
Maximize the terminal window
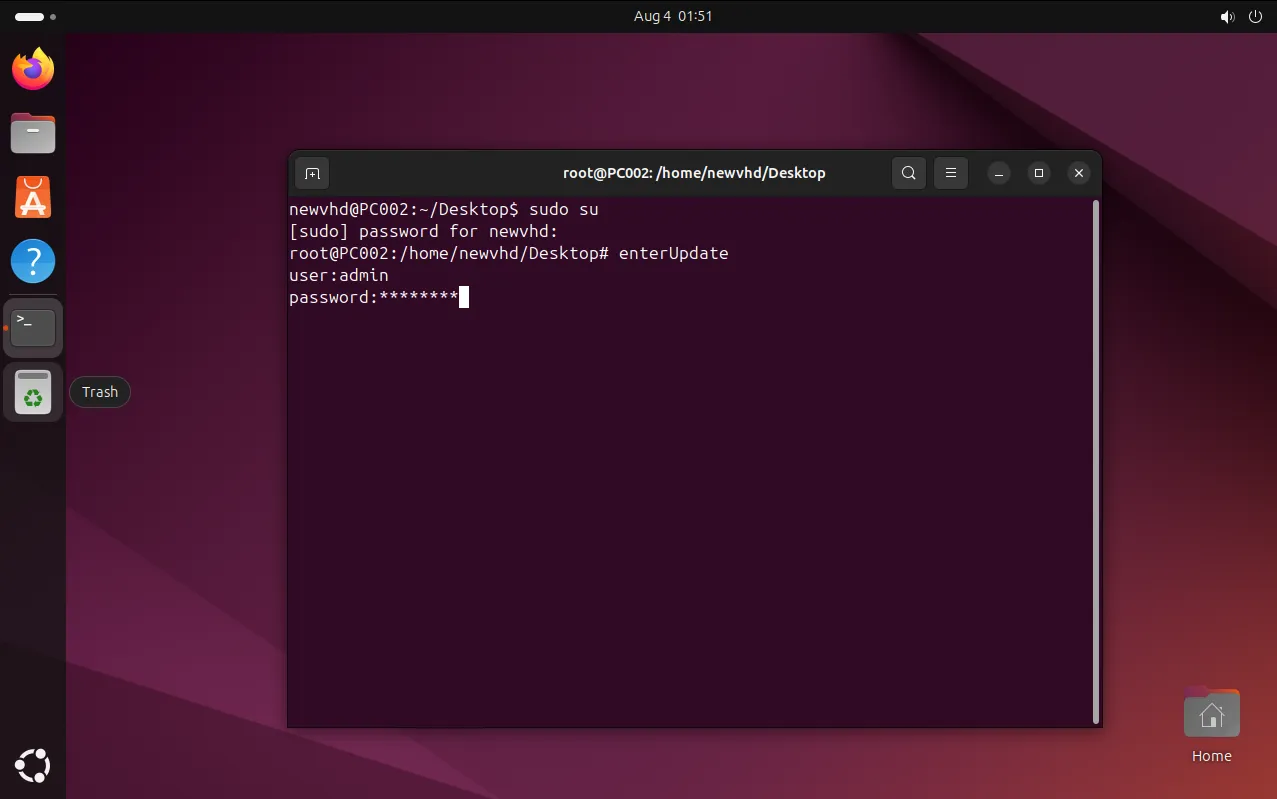(x=1038, y=173)
